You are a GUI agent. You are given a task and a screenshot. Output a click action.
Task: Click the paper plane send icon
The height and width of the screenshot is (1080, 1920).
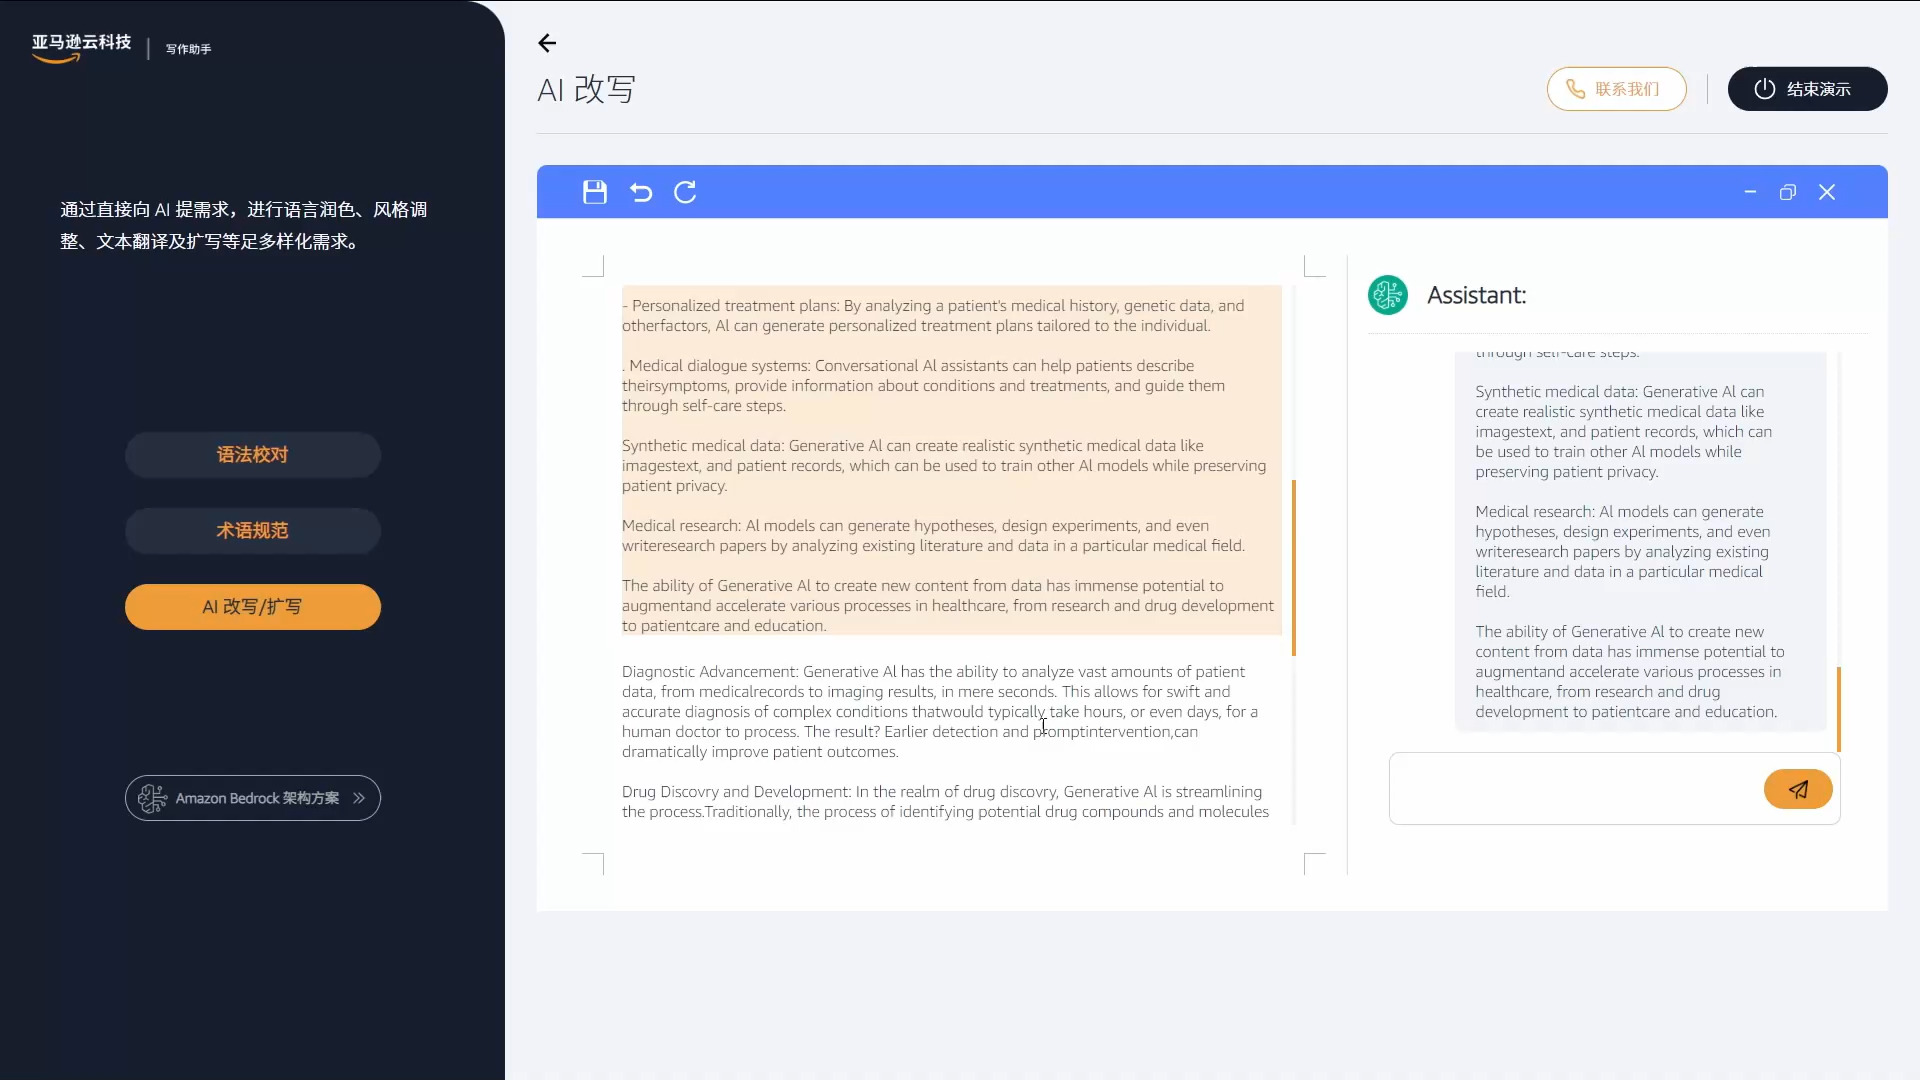pos(1798,789)
